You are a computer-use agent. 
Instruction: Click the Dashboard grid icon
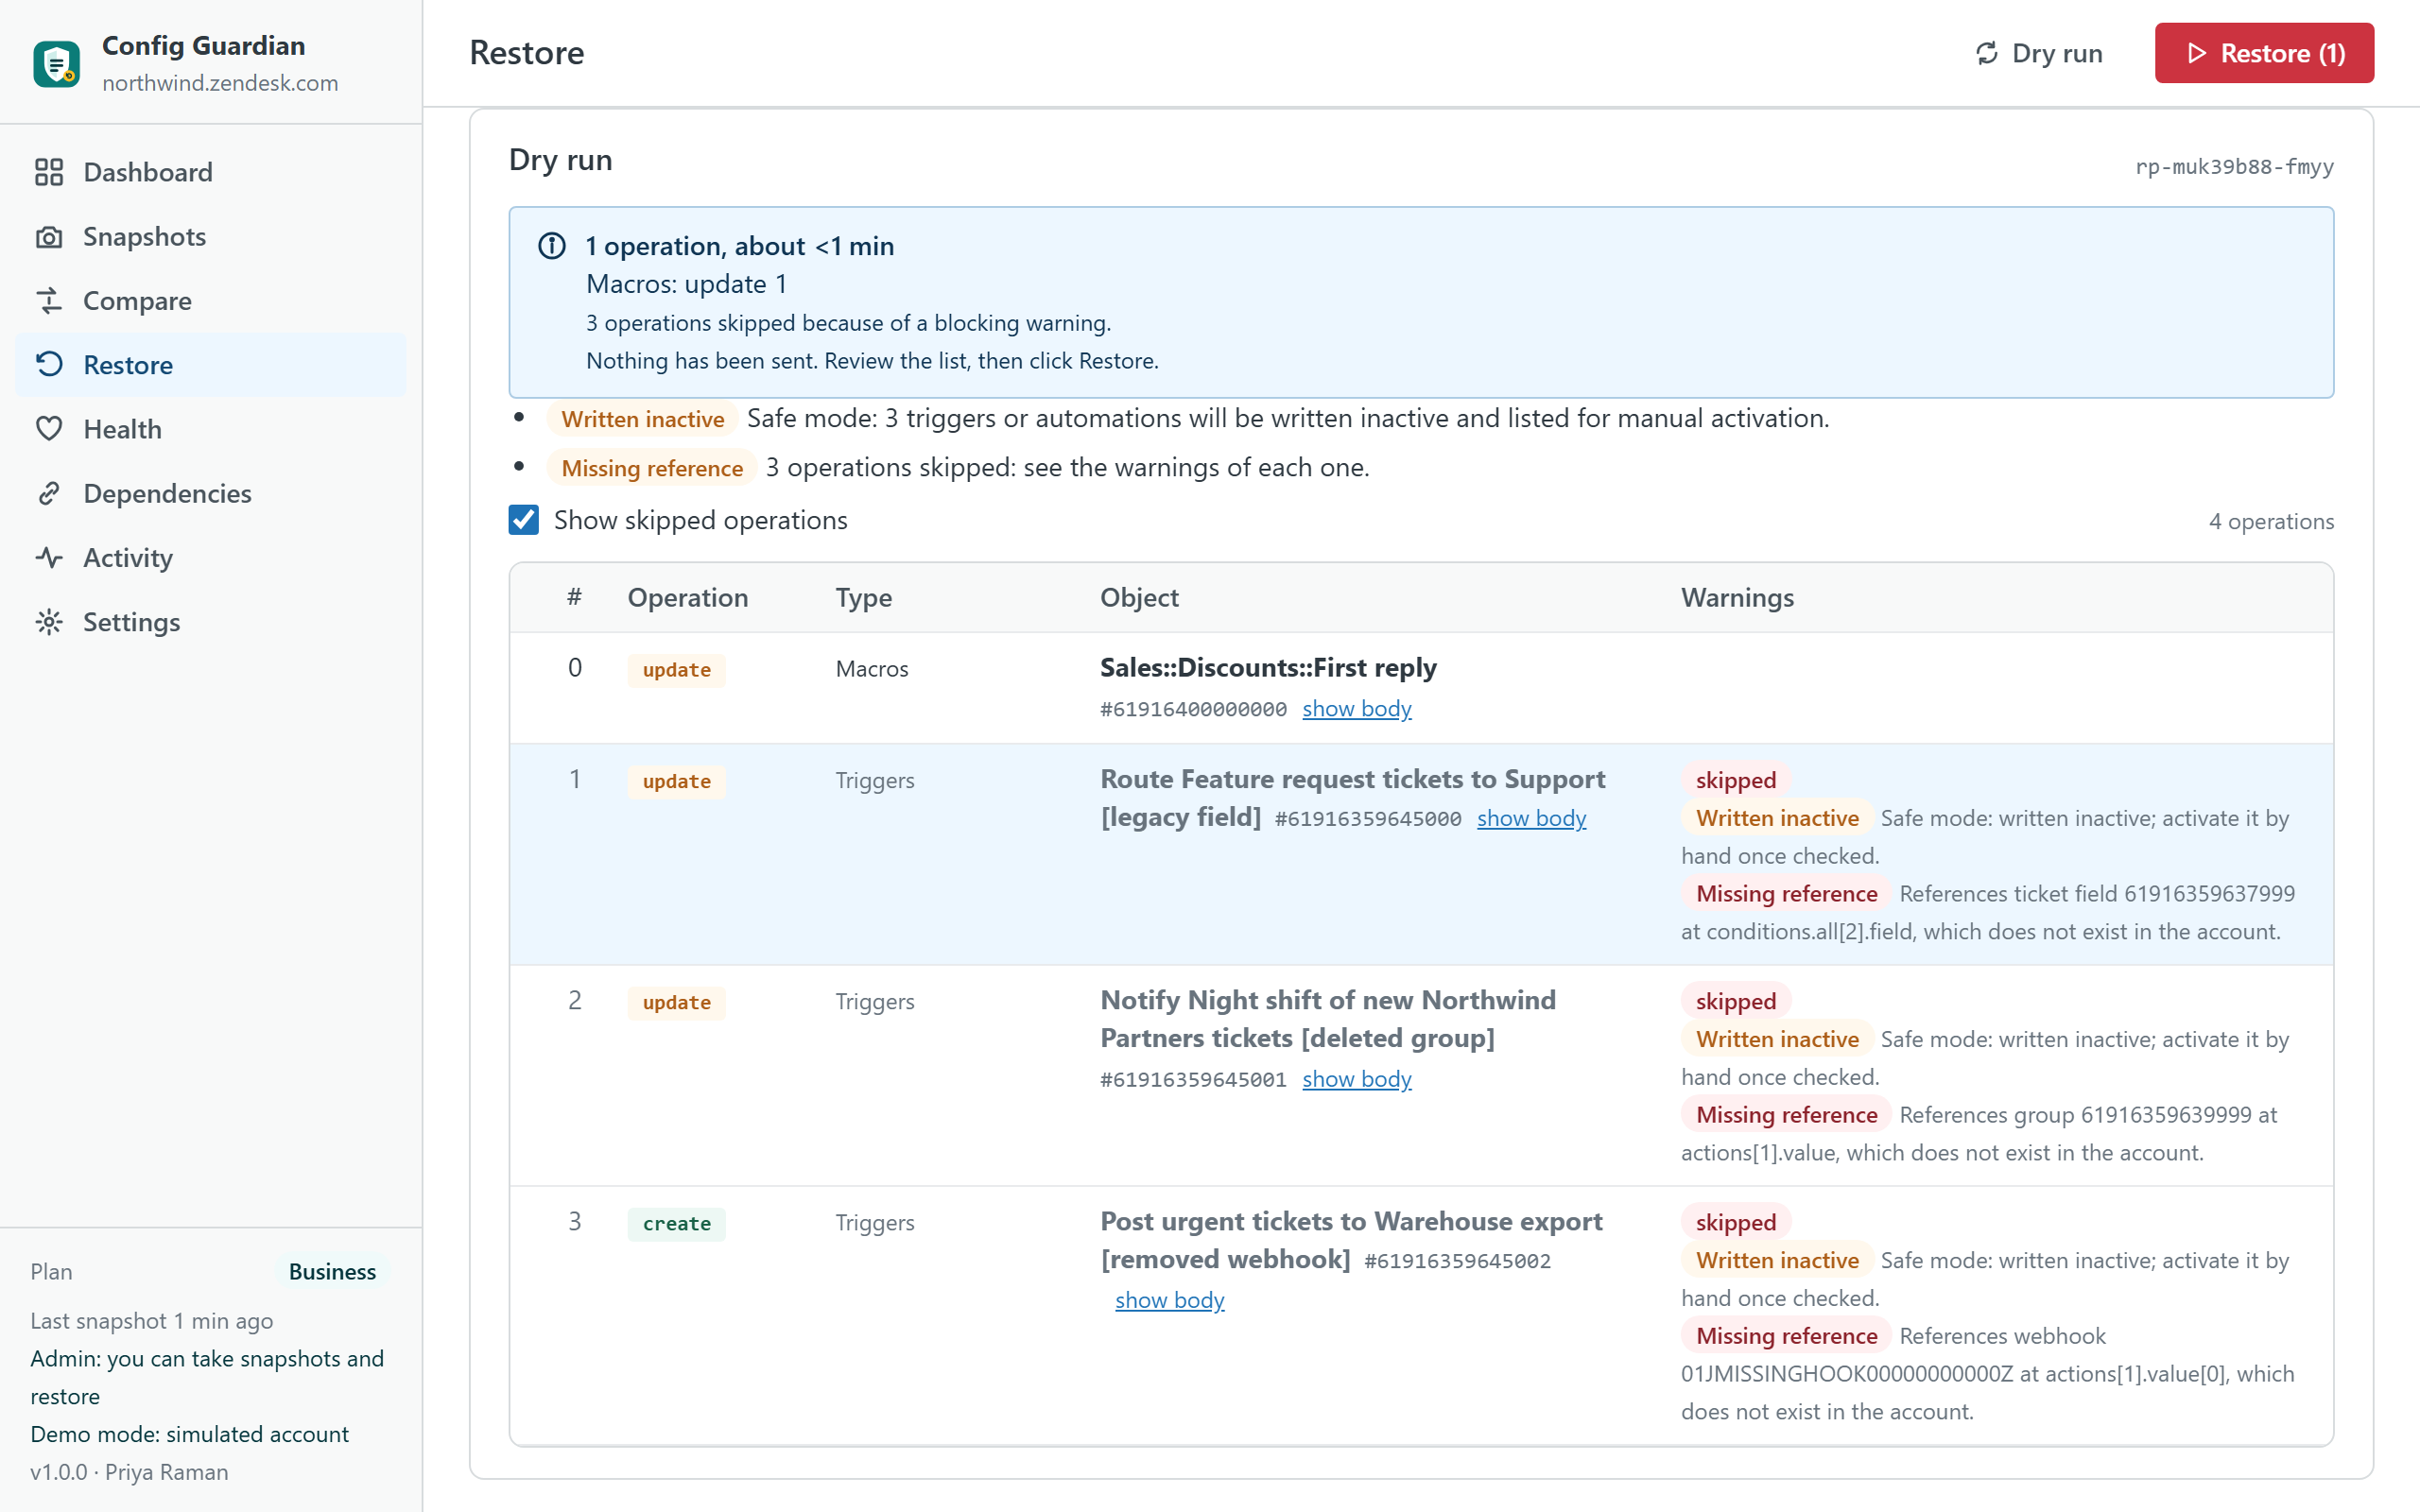click(x=49, y=172)
